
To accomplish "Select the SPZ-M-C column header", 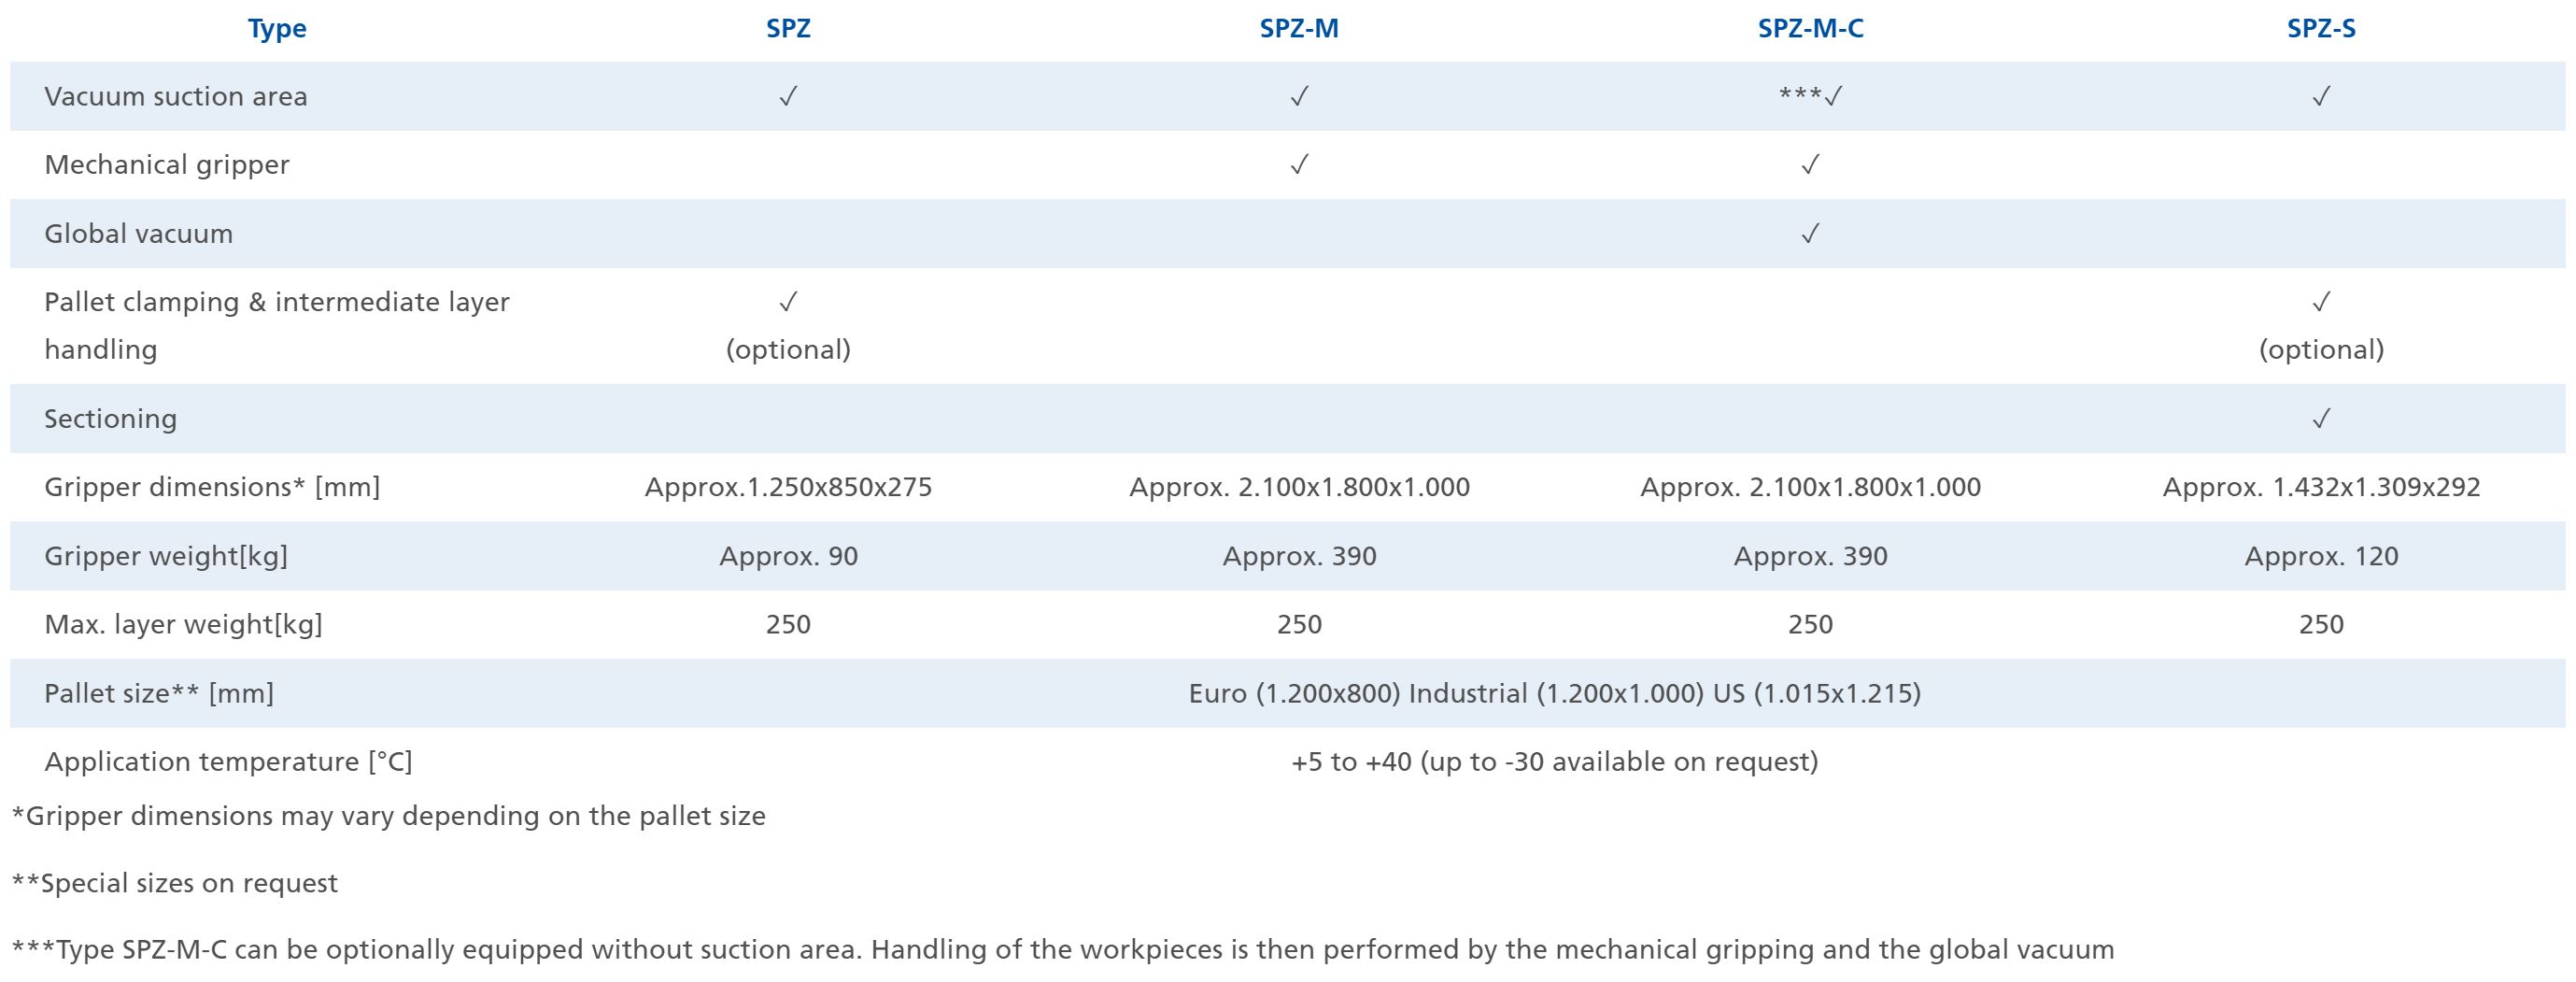I will [1810, 29].
